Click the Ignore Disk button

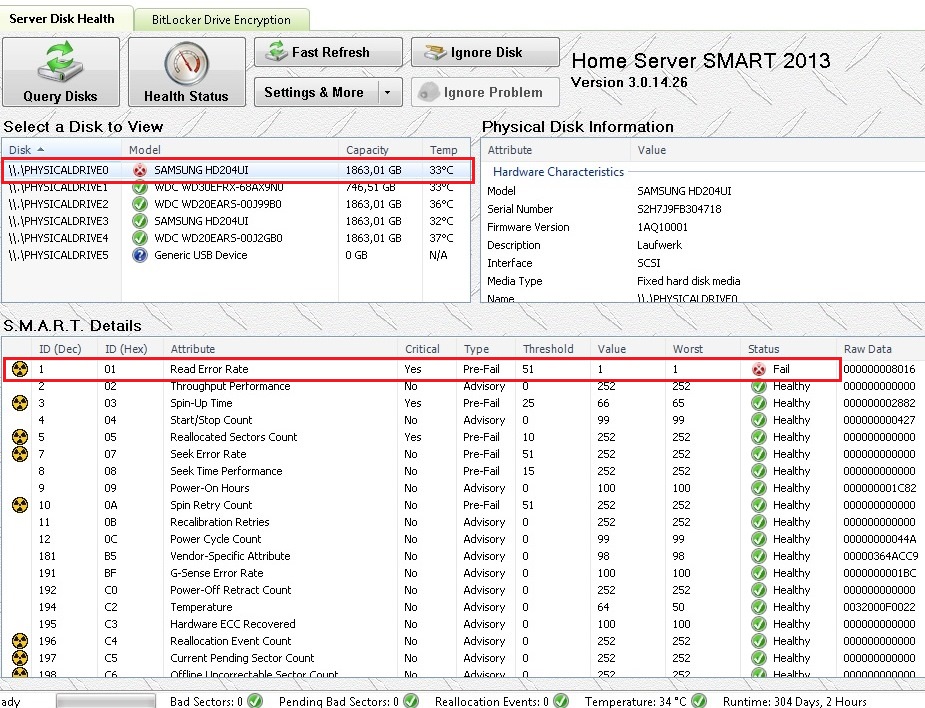[x=485, y=52]
